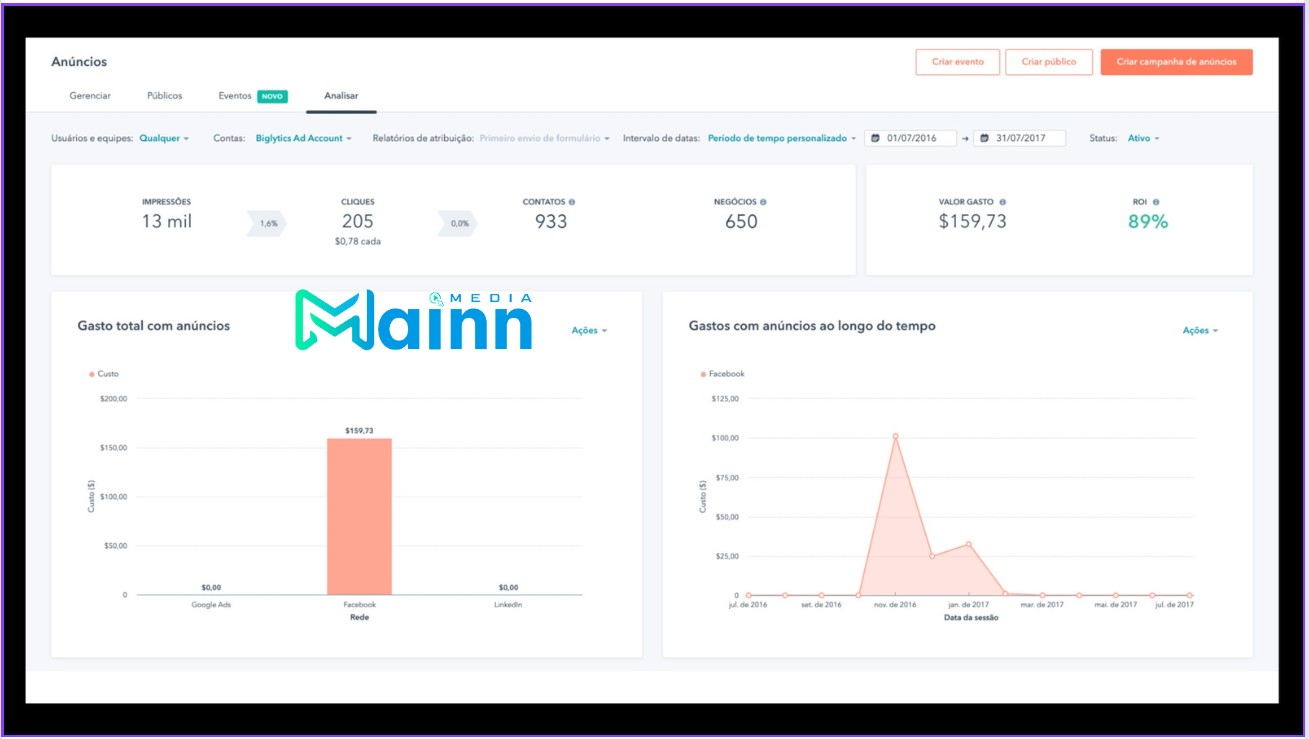Click the Facebook bar in the bar chart
Image resolution: width=1309 pixels, height=739 pixels.
(359, 516)
